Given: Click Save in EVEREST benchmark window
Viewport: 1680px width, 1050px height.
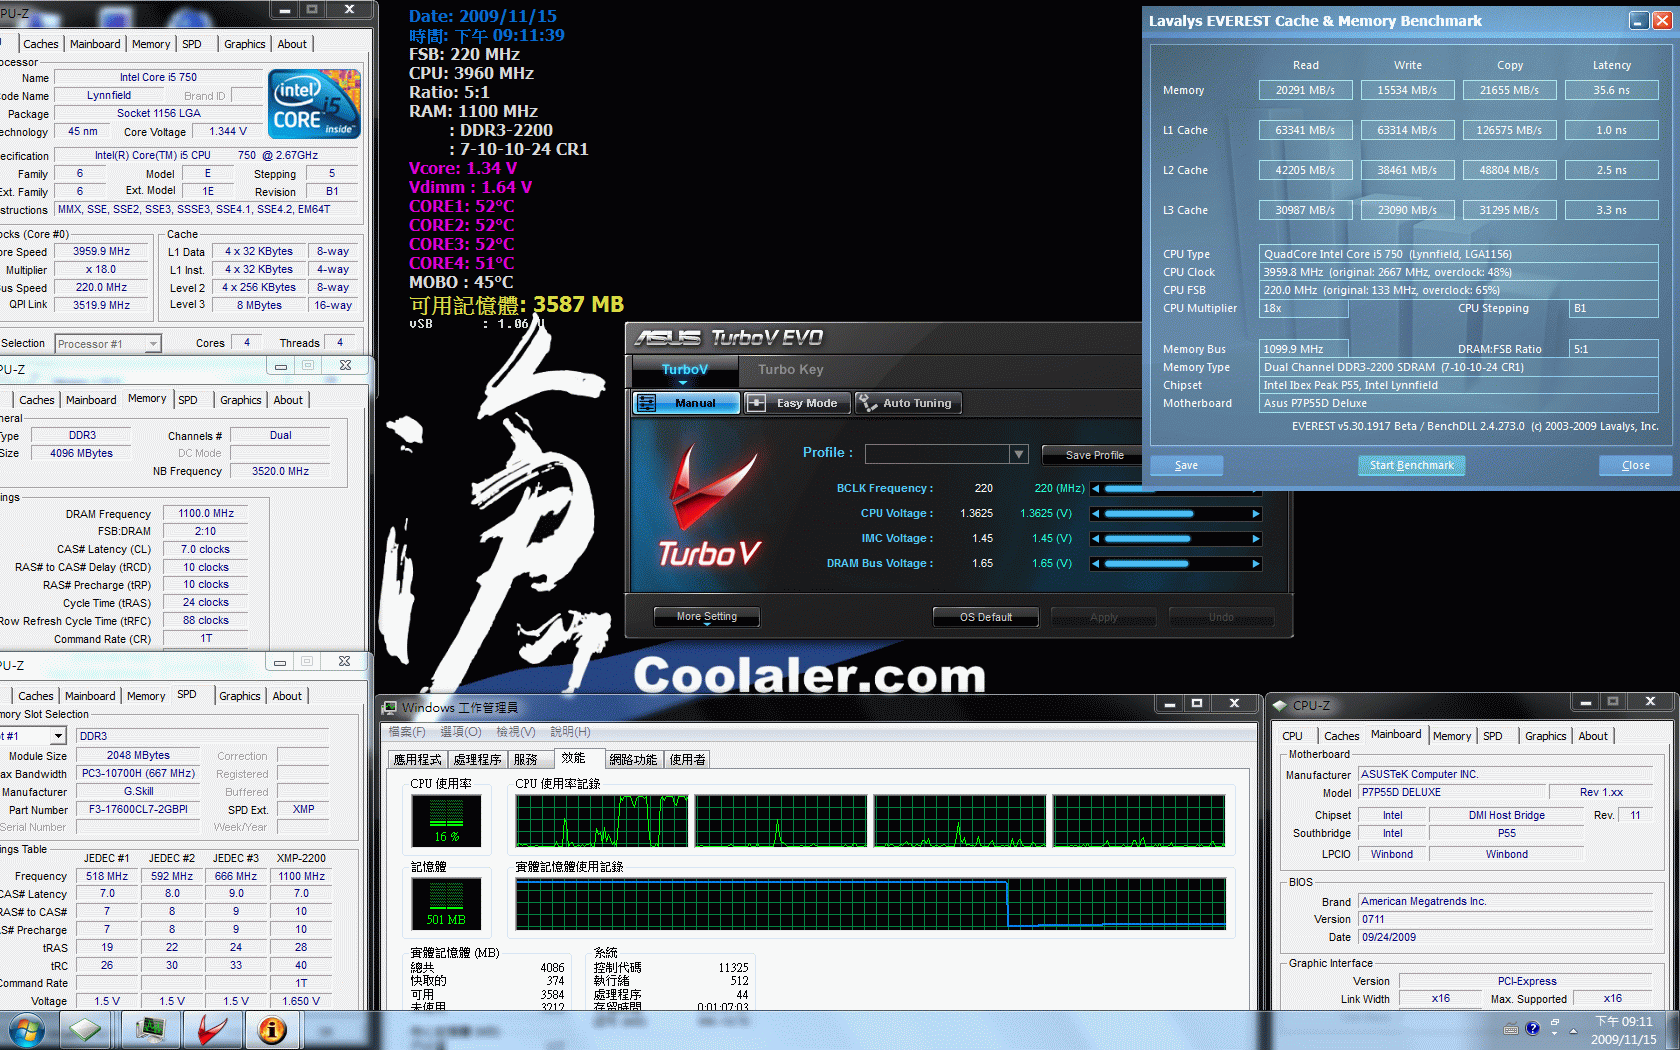Looking at the screenshot, I should 1186,465.
